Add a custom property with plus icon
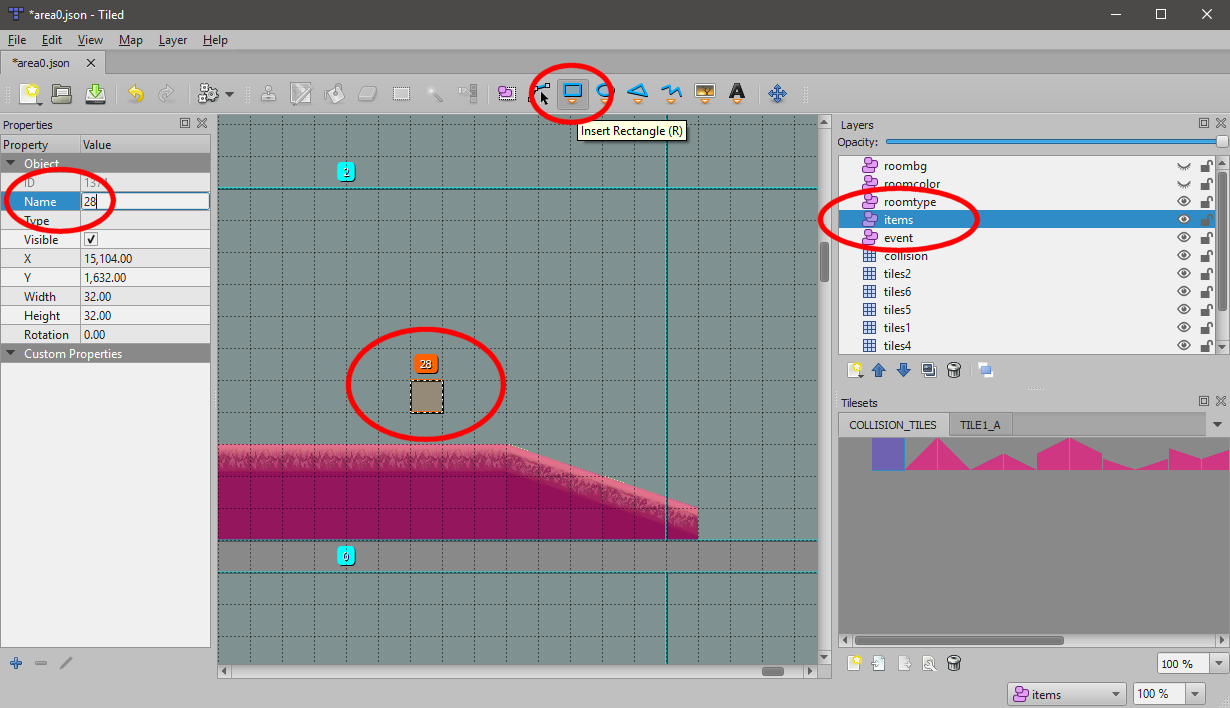 click(x=15, y=663)
